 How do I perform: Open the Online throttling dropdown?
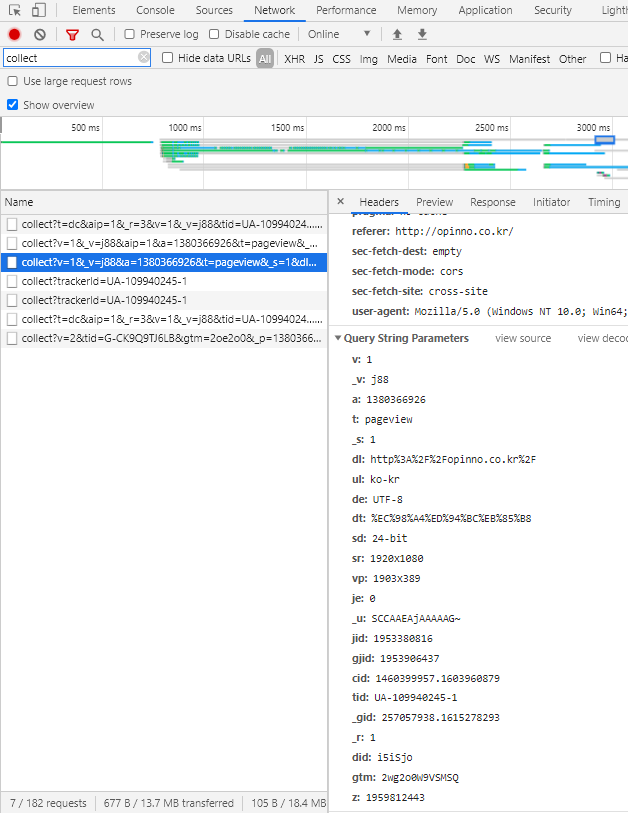(x=340, y=34)
